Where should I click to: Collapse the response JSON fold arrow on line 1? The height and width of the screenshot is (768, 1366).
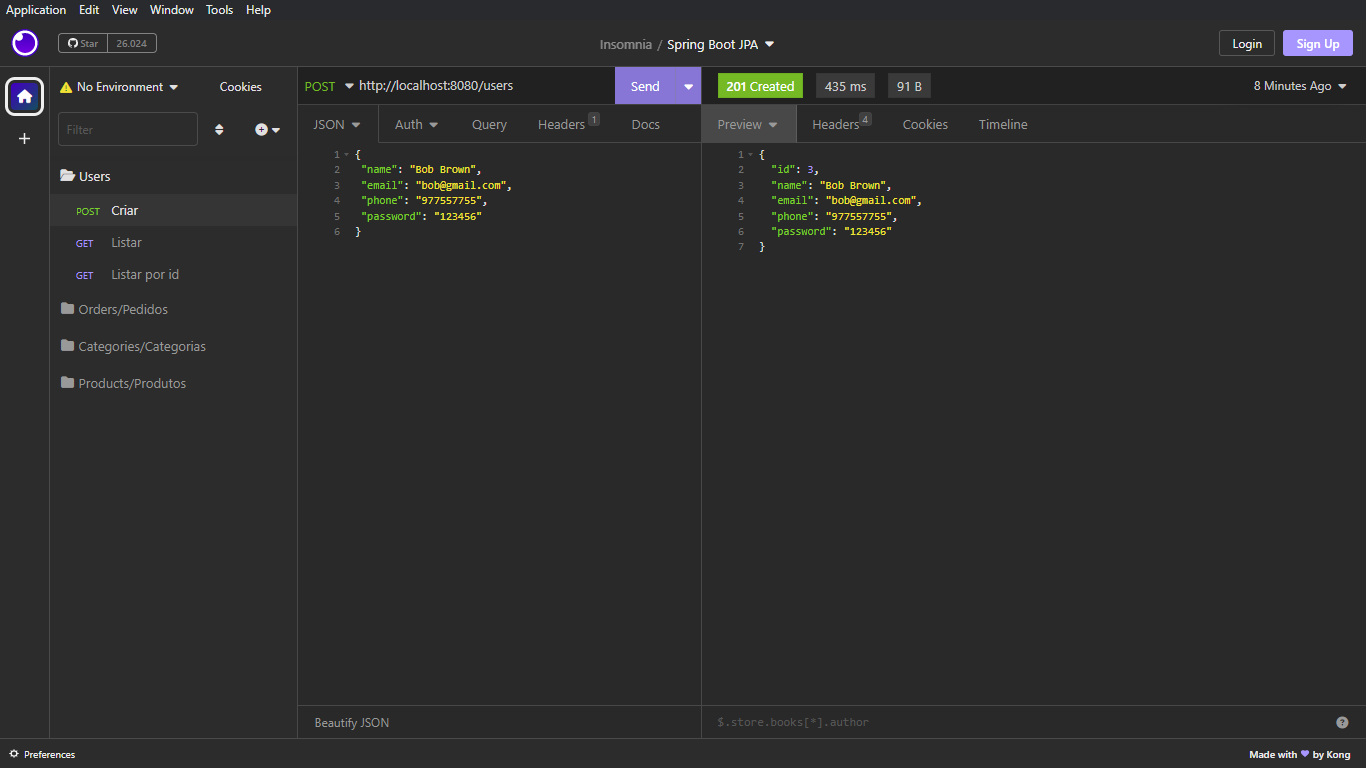coord(750,154)
